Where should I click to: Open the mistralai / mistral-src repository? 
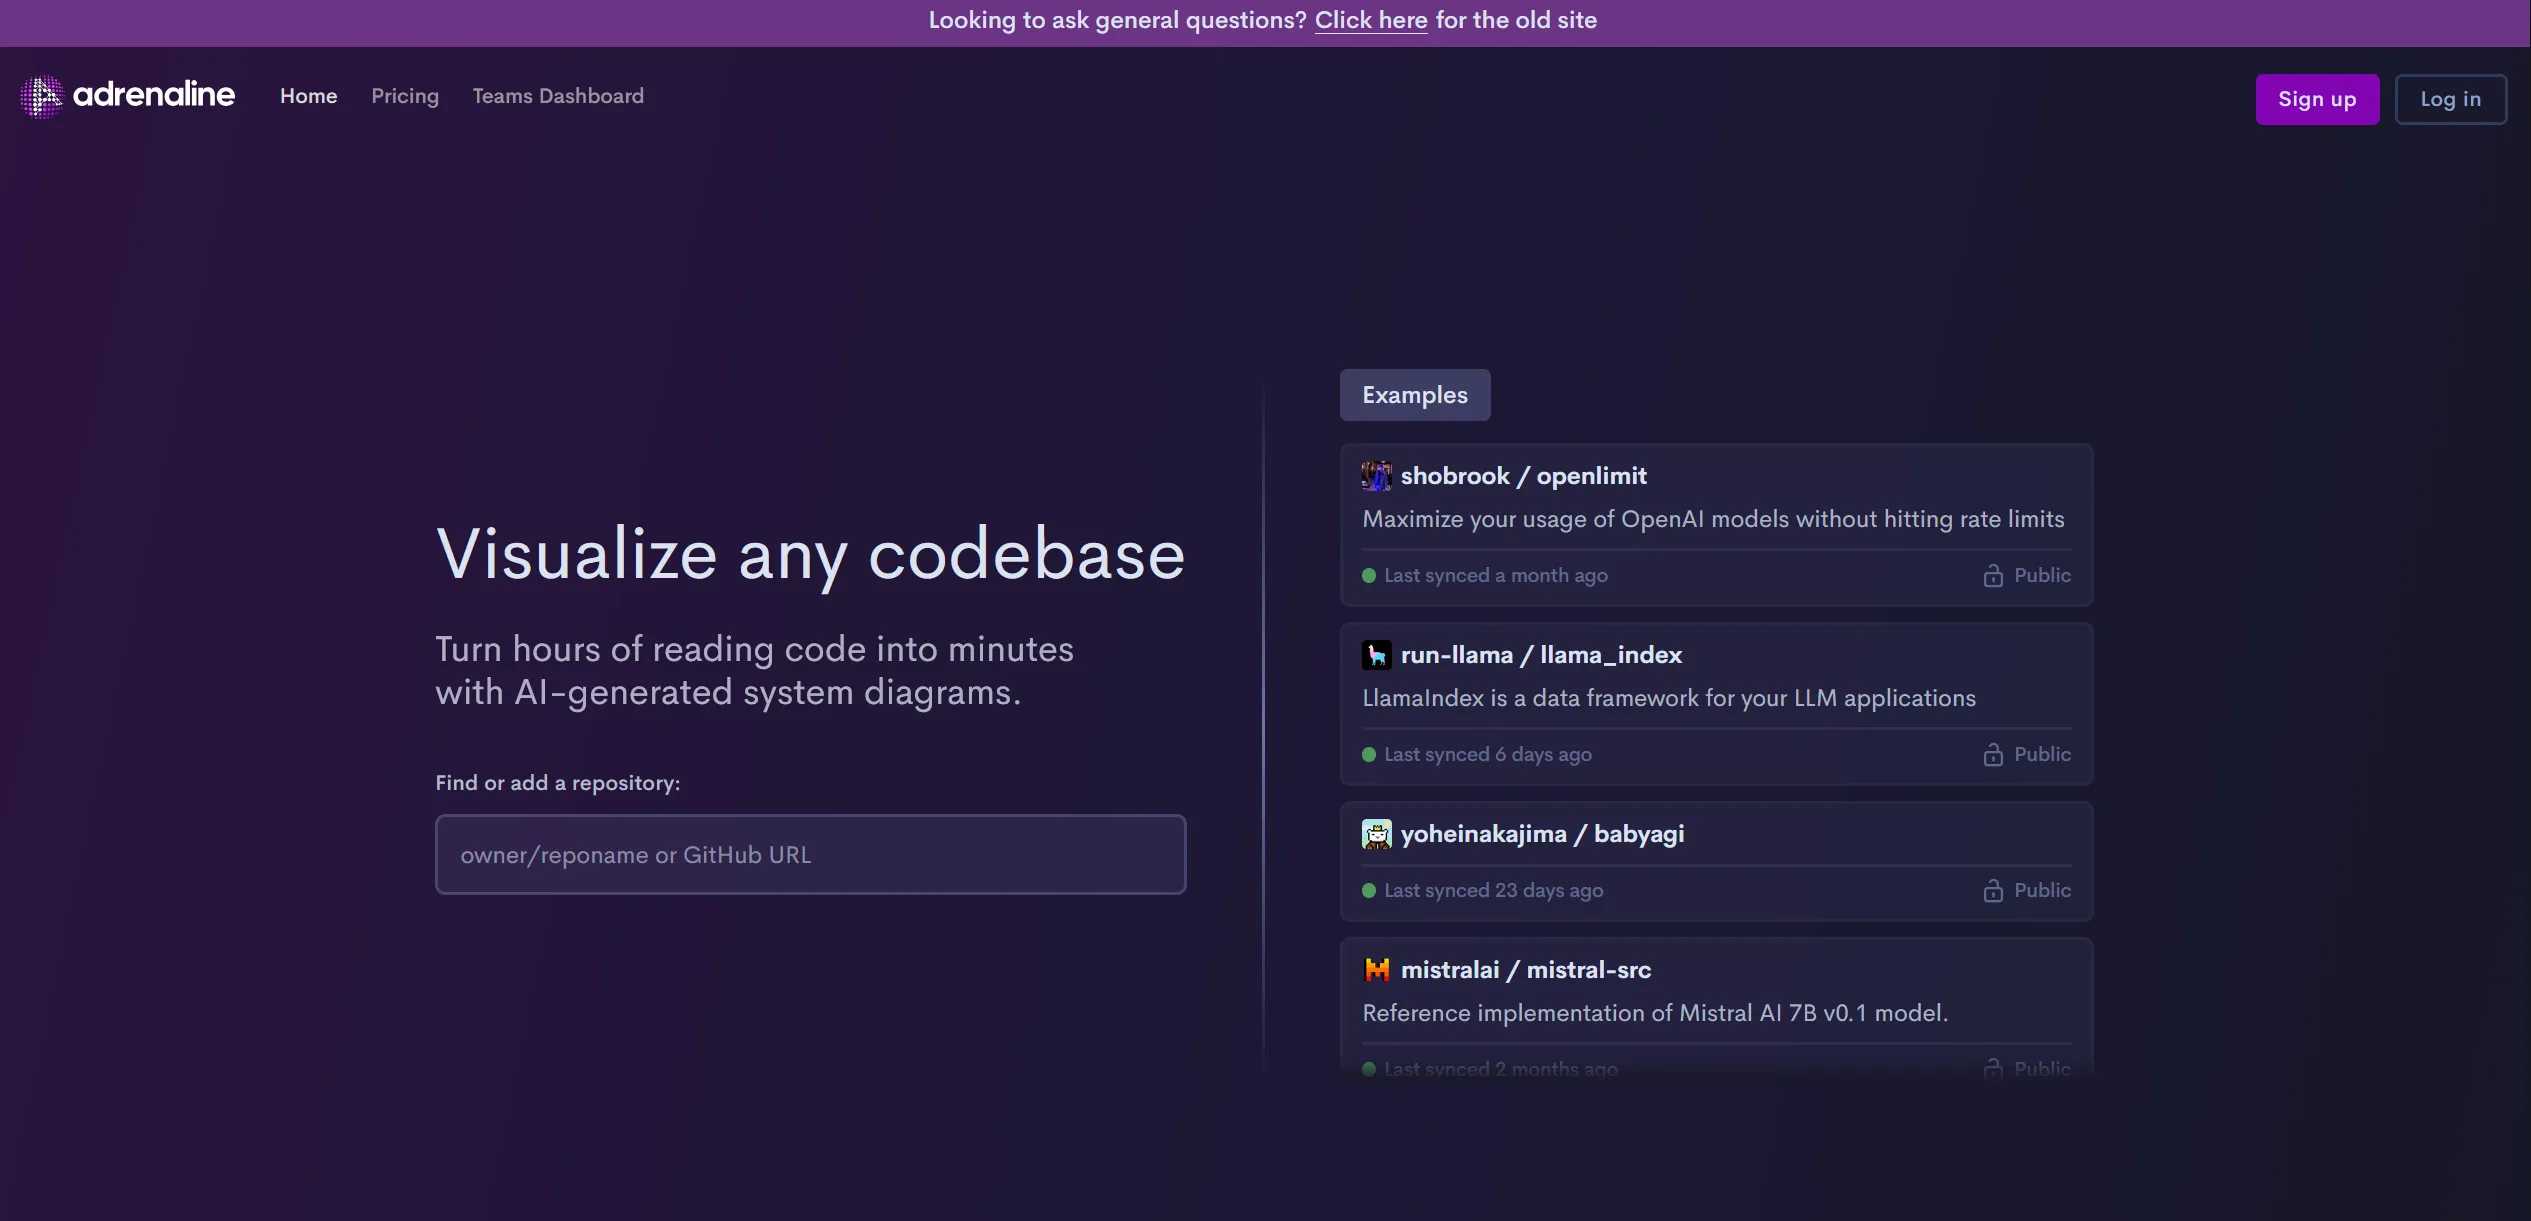1525,970
